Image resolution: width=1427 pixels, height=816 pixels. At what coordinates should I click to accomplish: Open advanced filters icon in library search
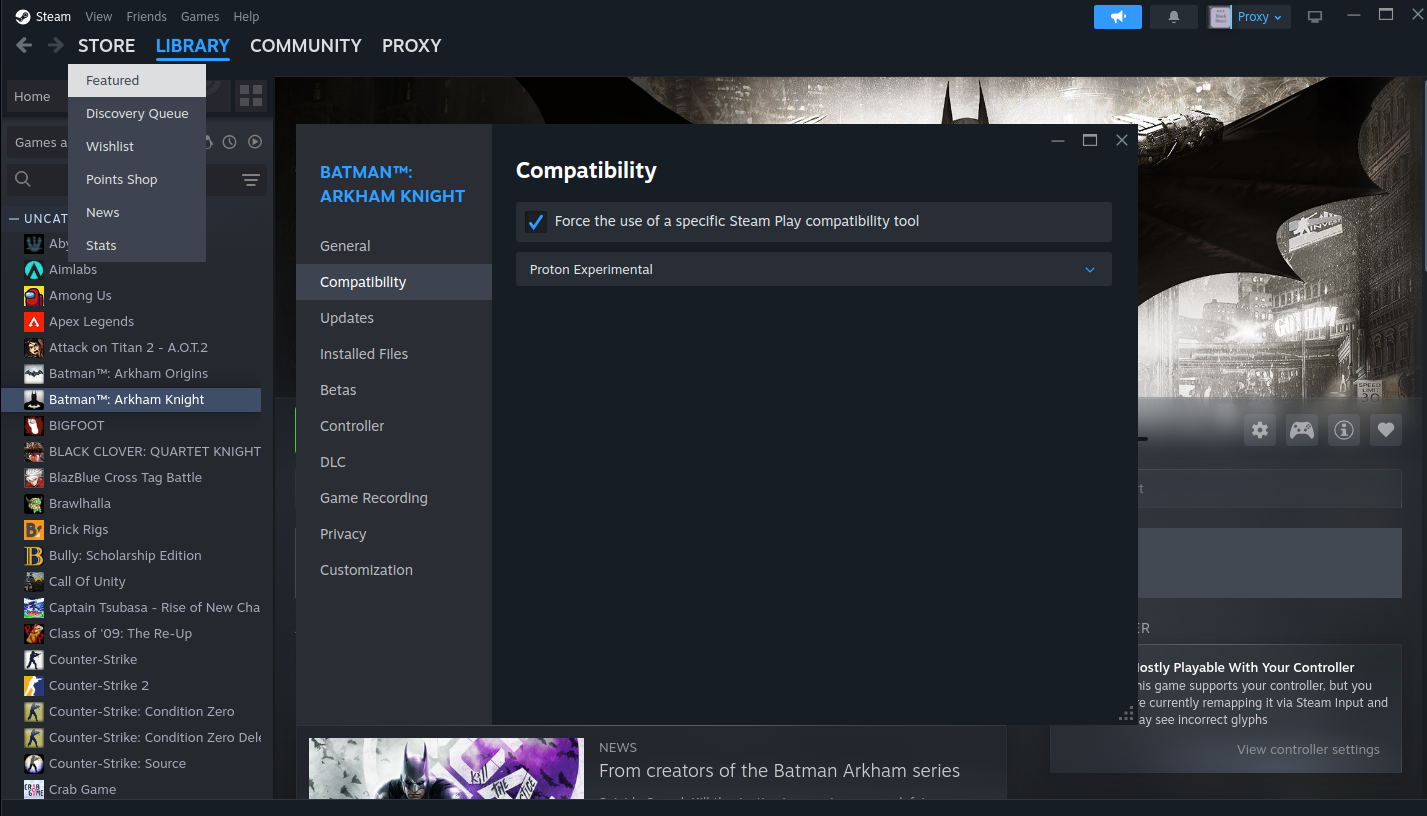pos(251,180)
